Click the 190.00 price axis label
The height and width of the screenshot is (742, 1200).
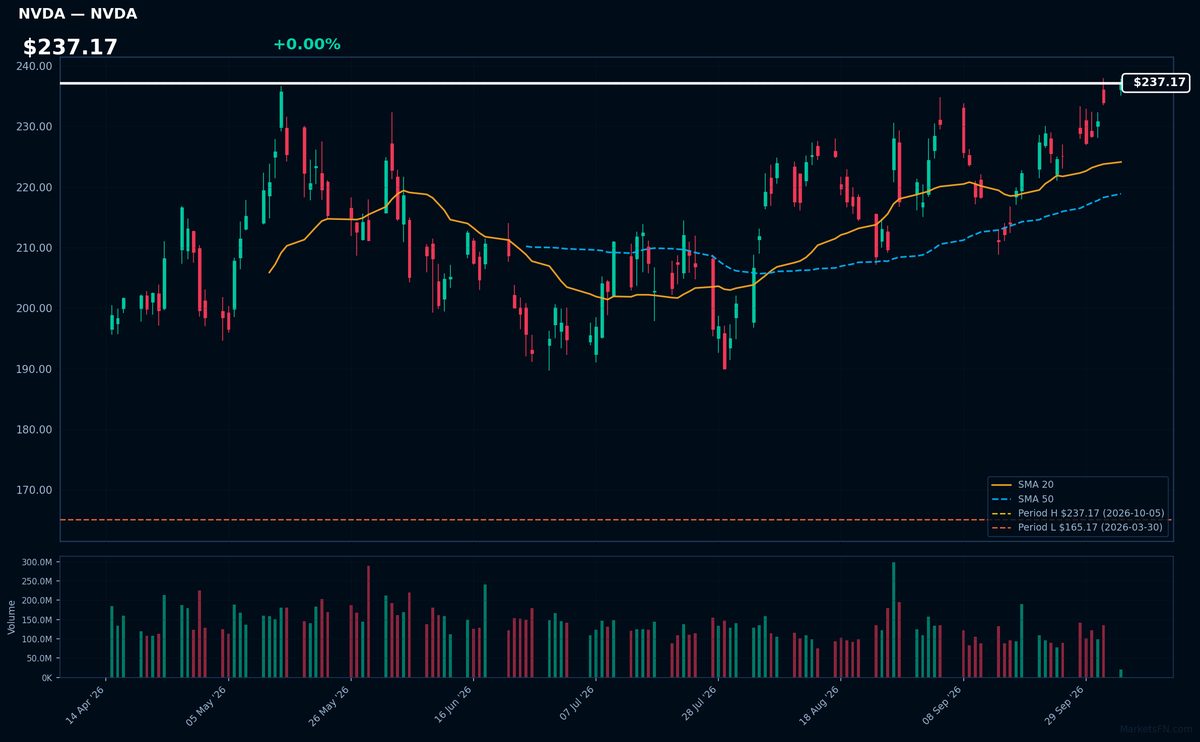tap(35, 369)
